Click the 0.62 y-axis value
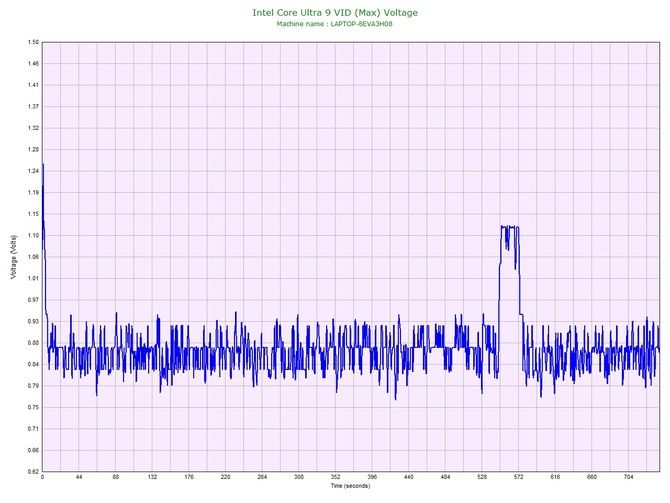This screenshot has height=503, width=670. point(33,472)
